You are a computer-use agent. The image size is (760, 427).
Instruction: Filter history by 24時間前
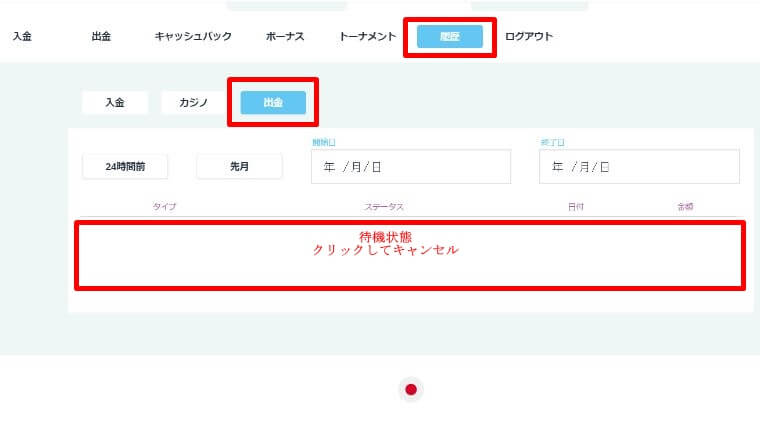pos(125,167)
